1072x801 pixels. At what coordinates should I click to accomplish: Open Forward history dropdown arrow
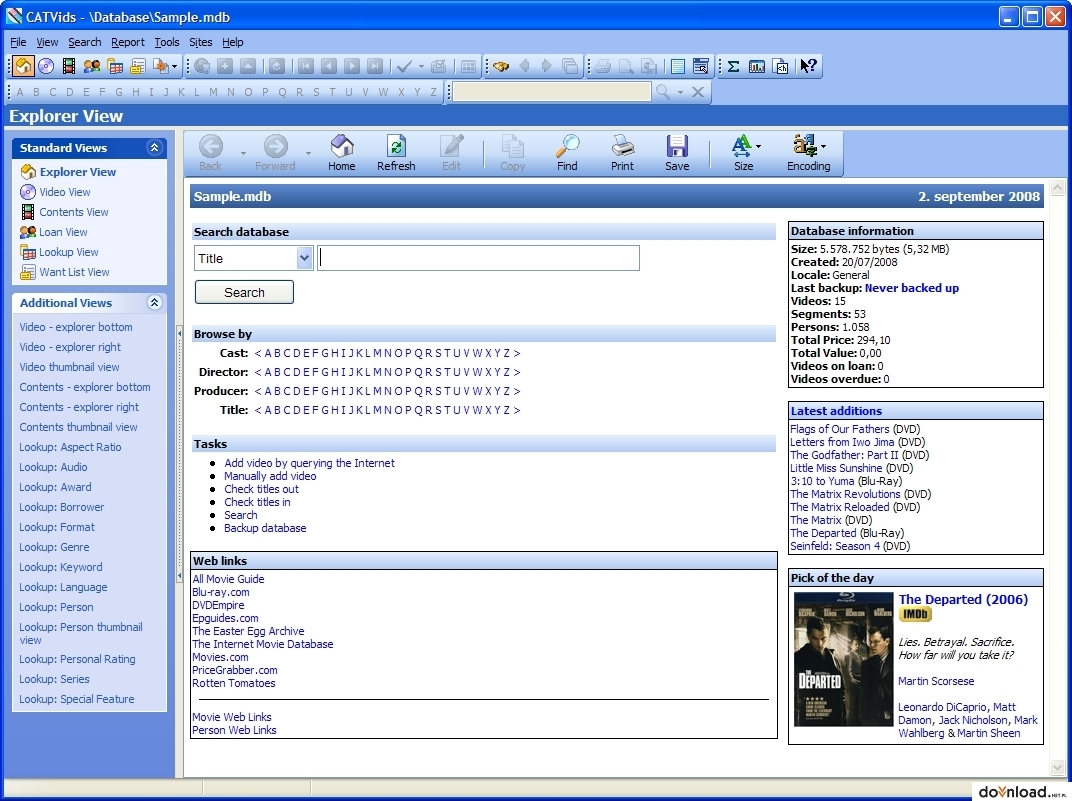pyautogui.click(x=308, y=153)
